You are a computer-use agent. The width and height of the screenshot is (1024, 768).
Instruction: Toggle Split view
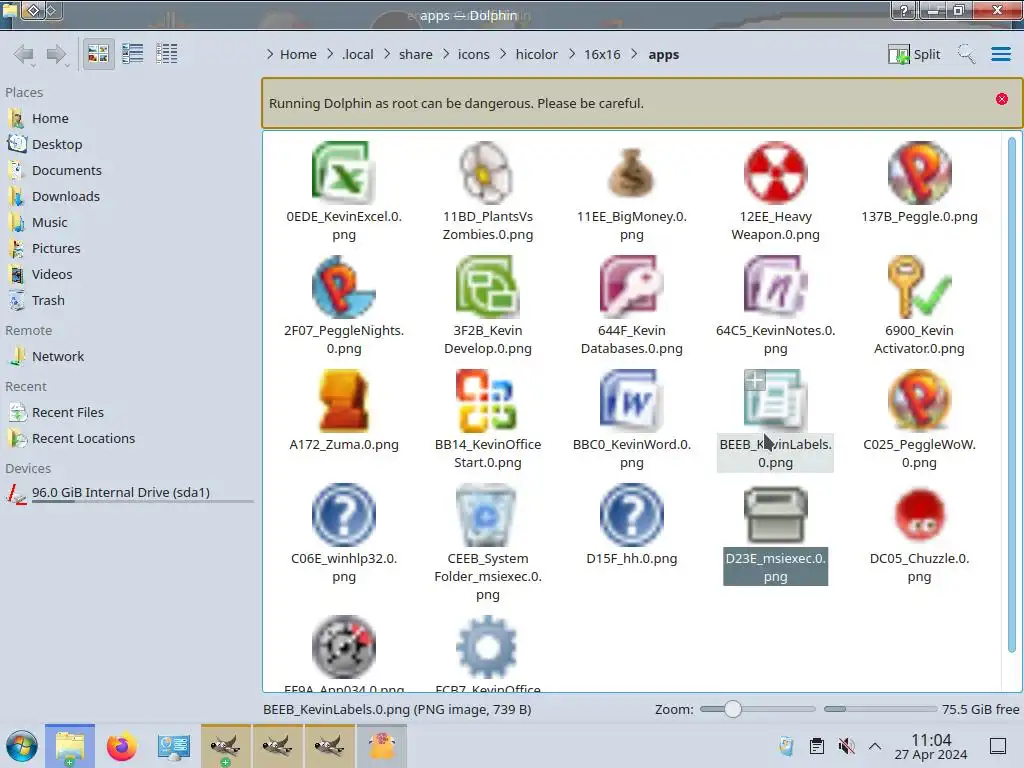(x=914, y=54)
